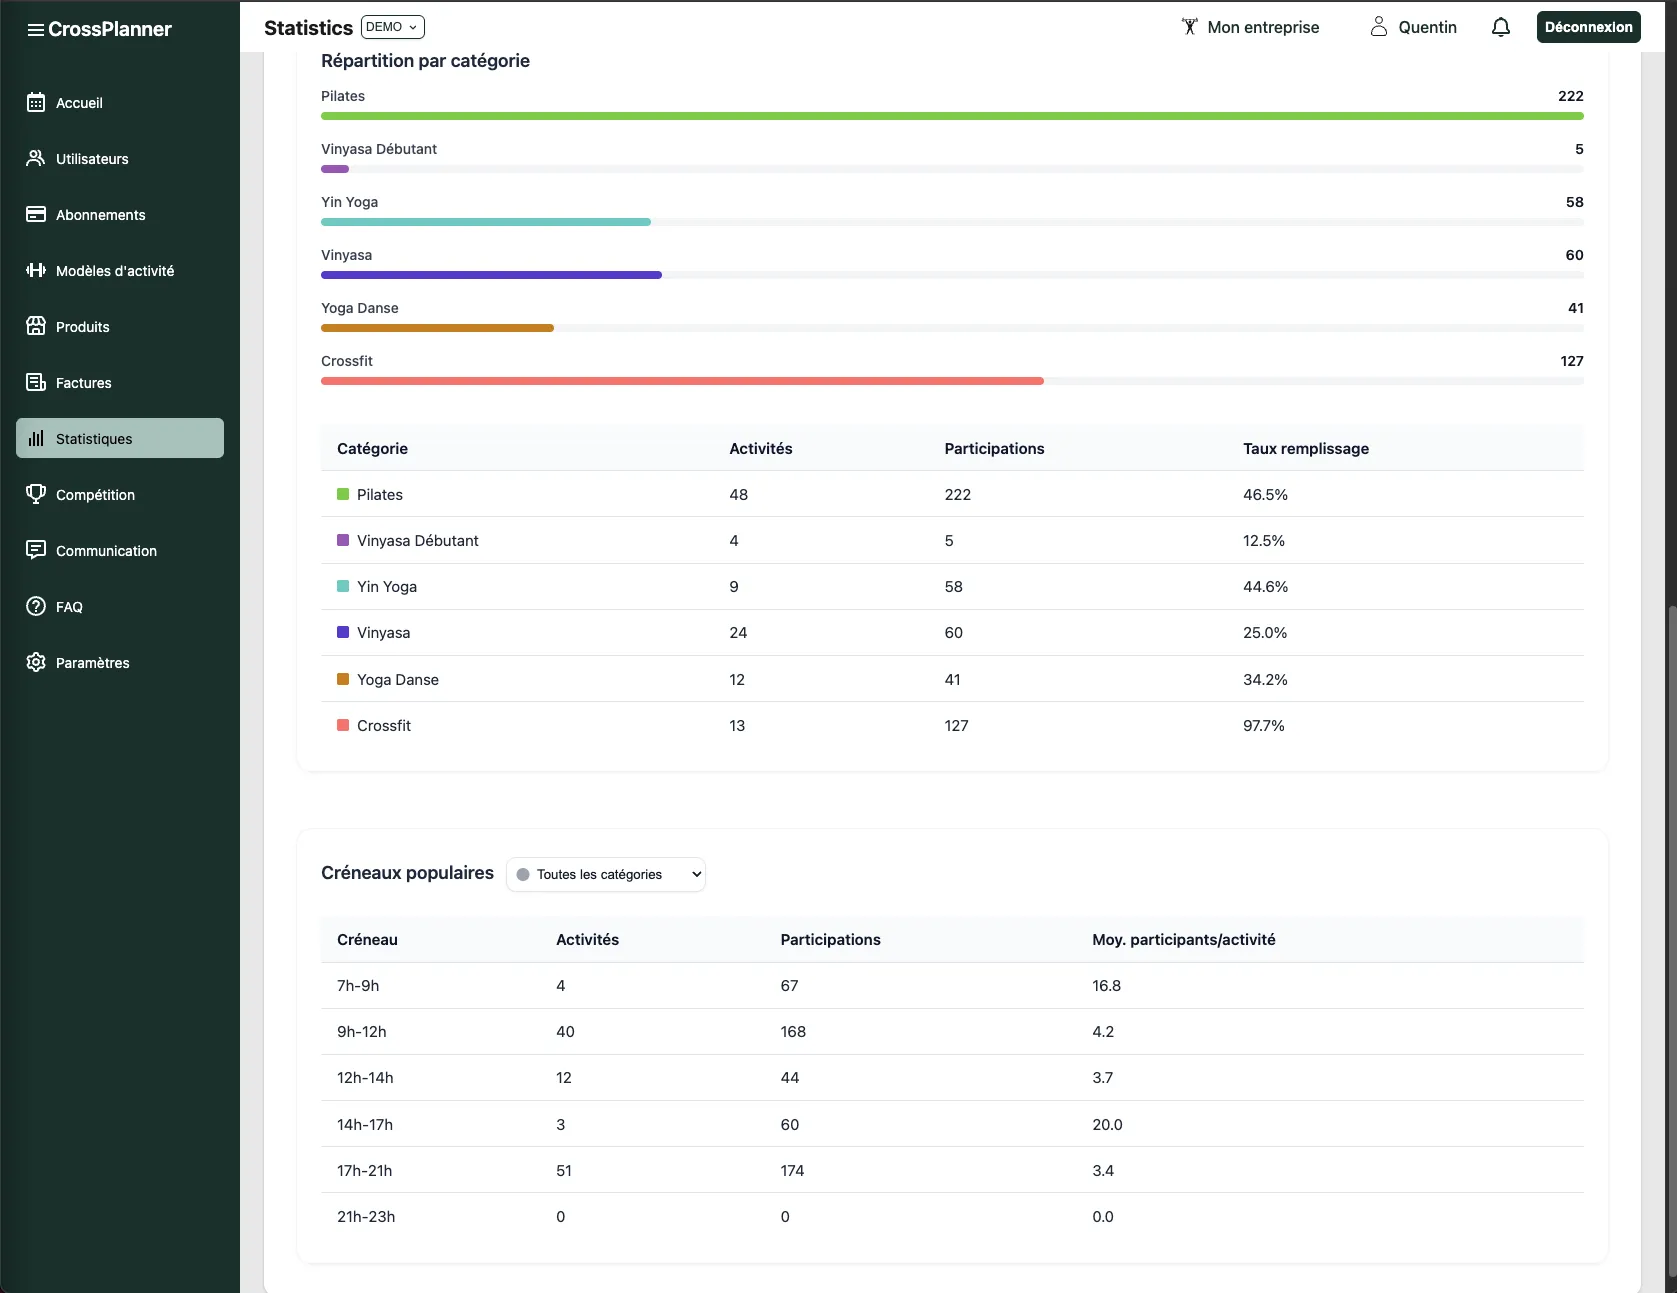Click the Déconnexion button
1677x1293 pixels.
(x=1588, y=27)
